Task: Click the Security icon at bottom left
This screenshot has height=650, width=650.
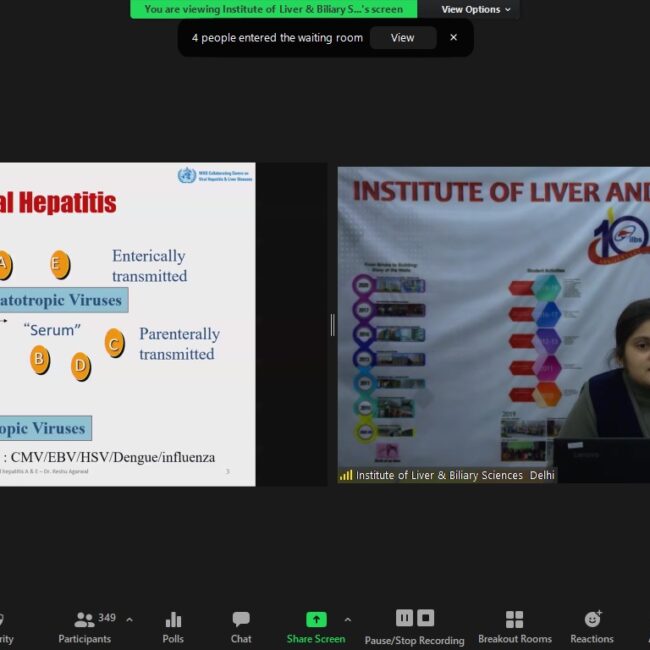Action: [3, 626]
